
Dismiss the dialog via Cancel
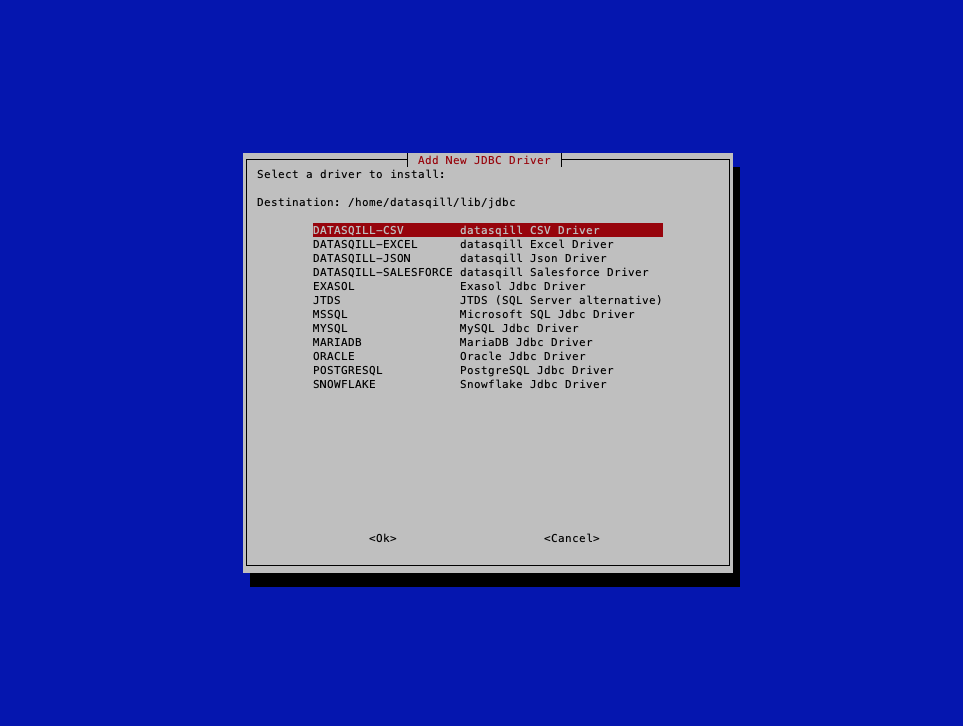click(x=571, y=537)
